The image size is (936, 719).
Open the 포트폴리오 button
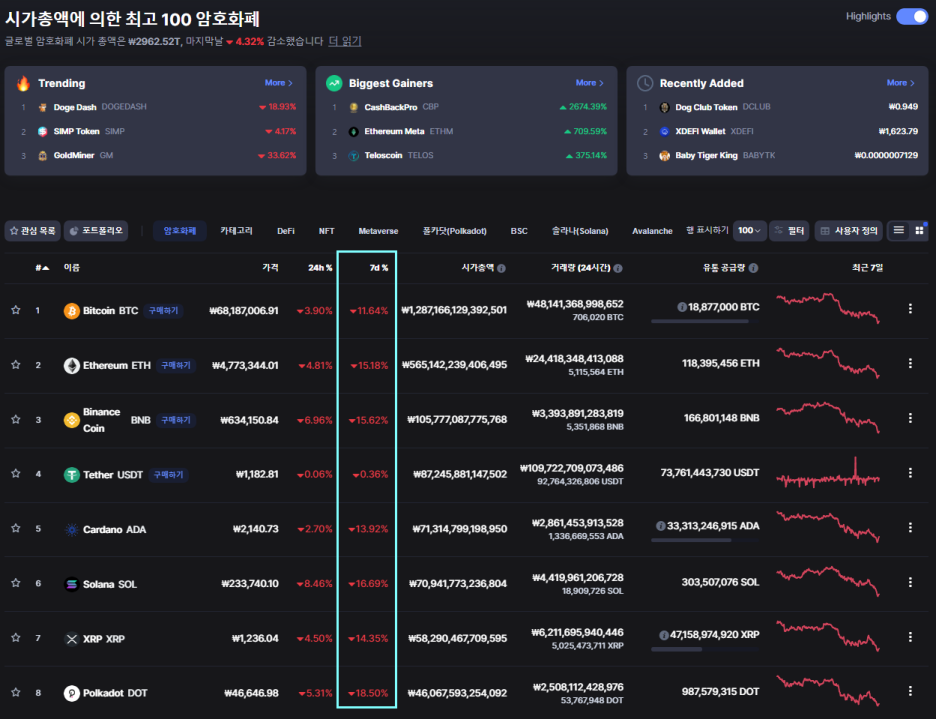pos(96,231)
